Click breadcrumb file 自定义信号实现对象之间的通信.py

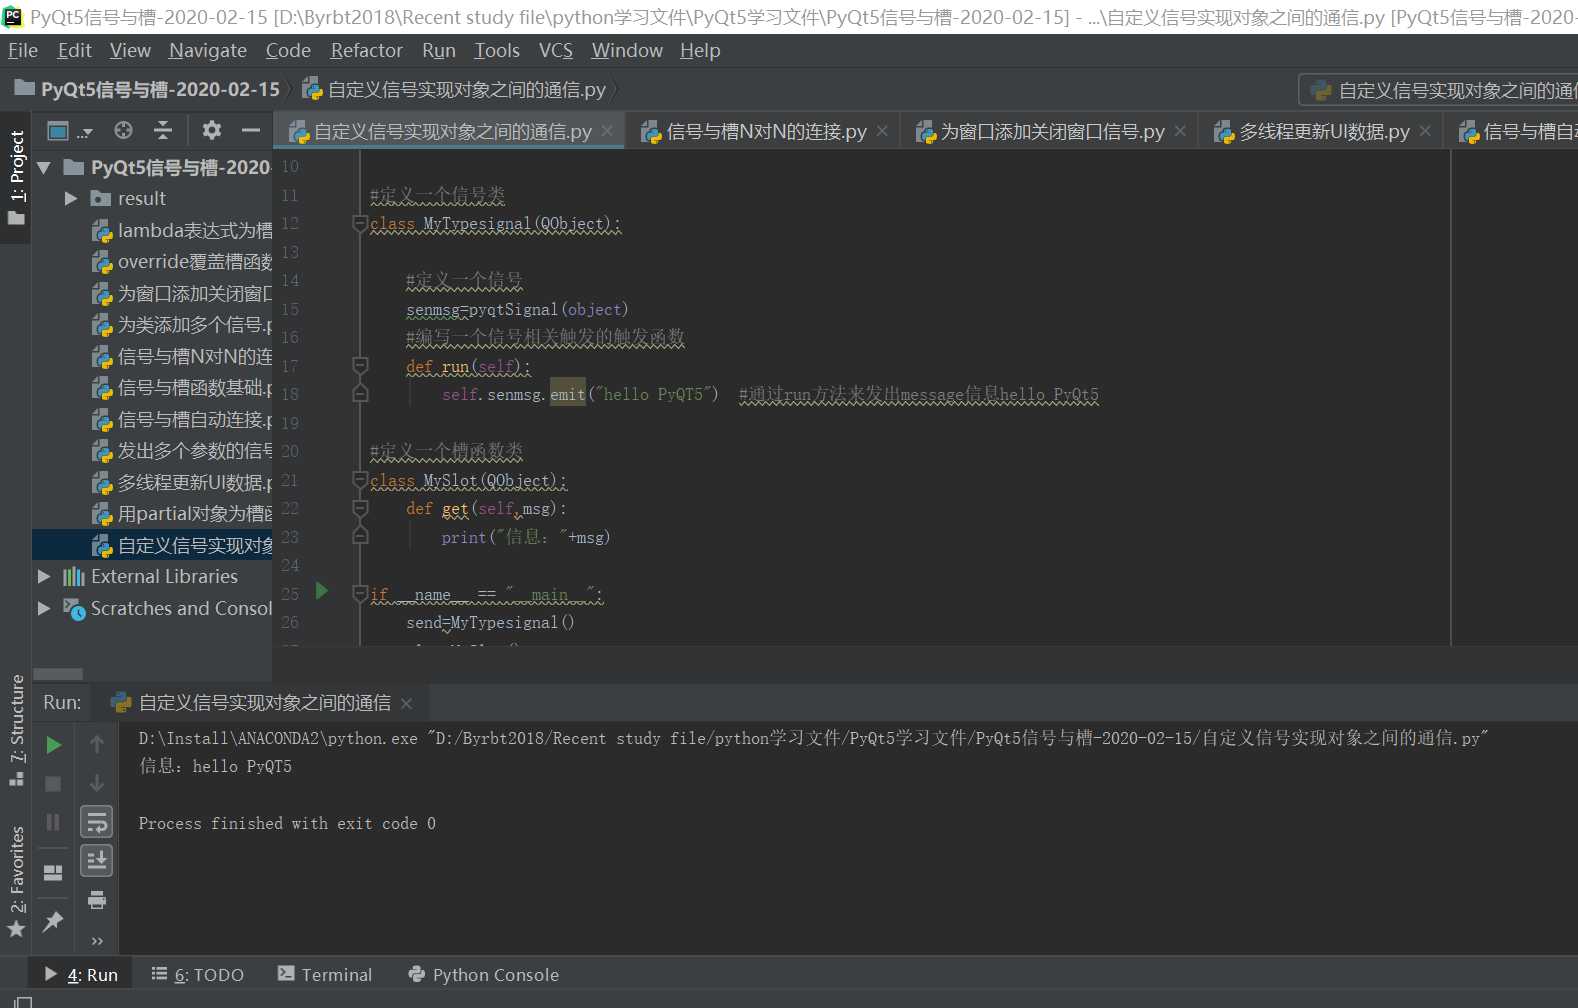click(x=455, y=90)
